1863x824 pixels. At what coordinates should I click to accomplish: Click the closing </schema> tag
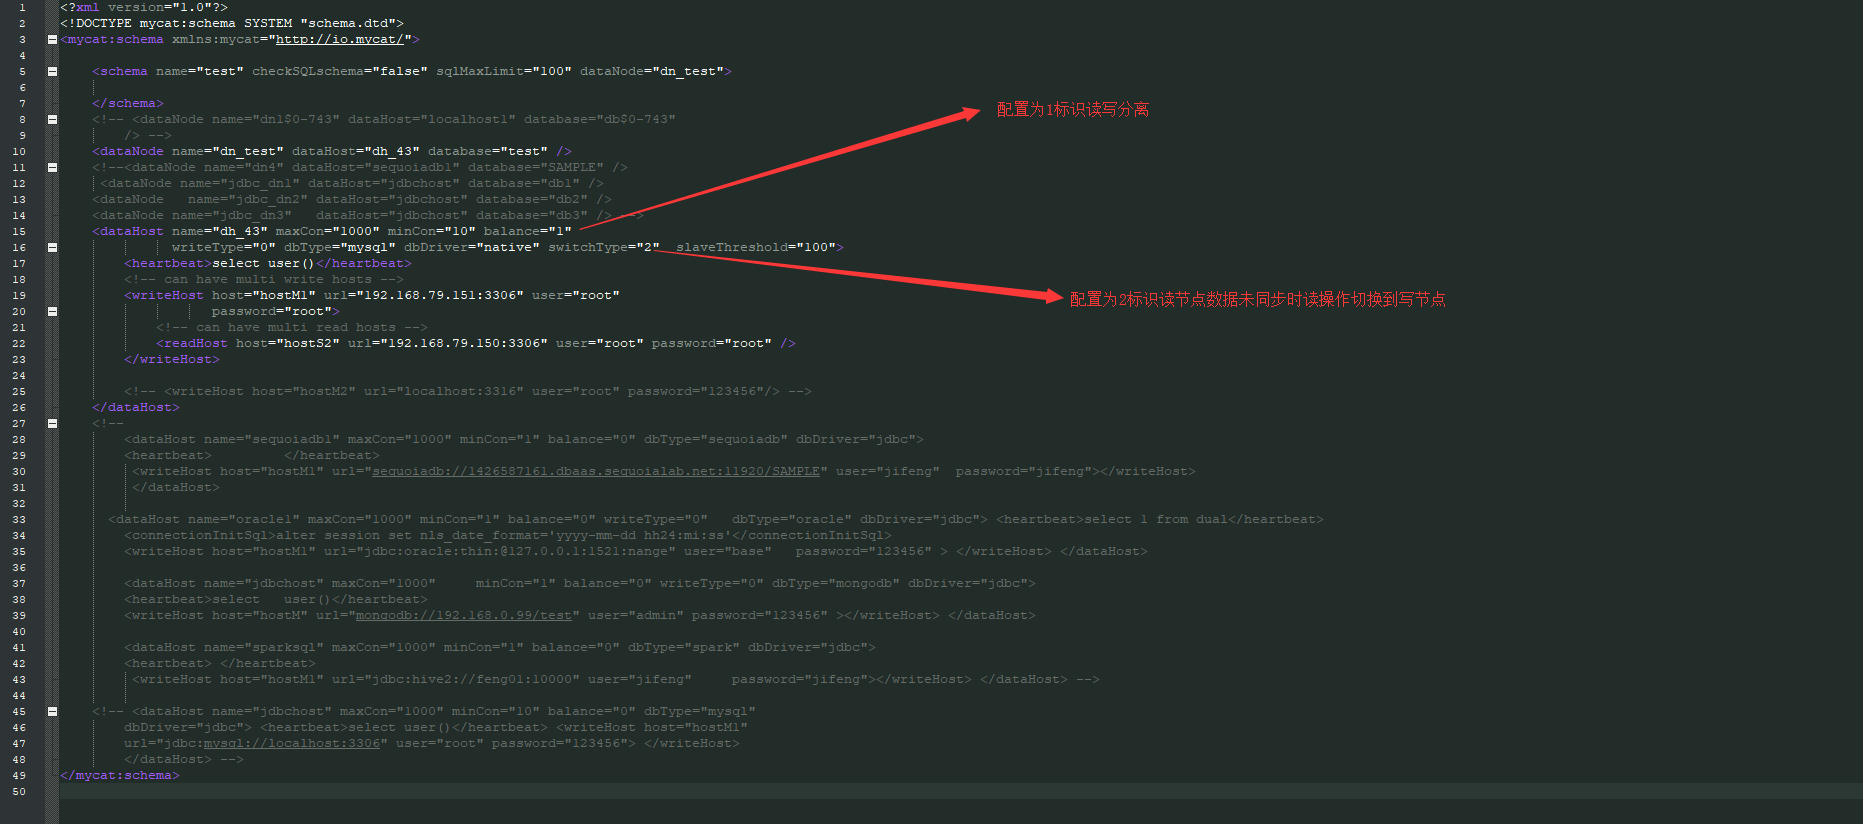click(128, 104)
